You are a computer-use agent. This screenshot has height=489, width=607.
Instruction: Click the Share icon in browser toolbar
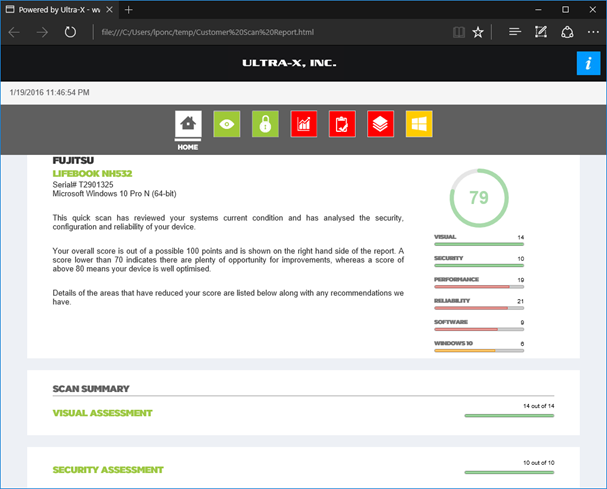click(567, 32)
